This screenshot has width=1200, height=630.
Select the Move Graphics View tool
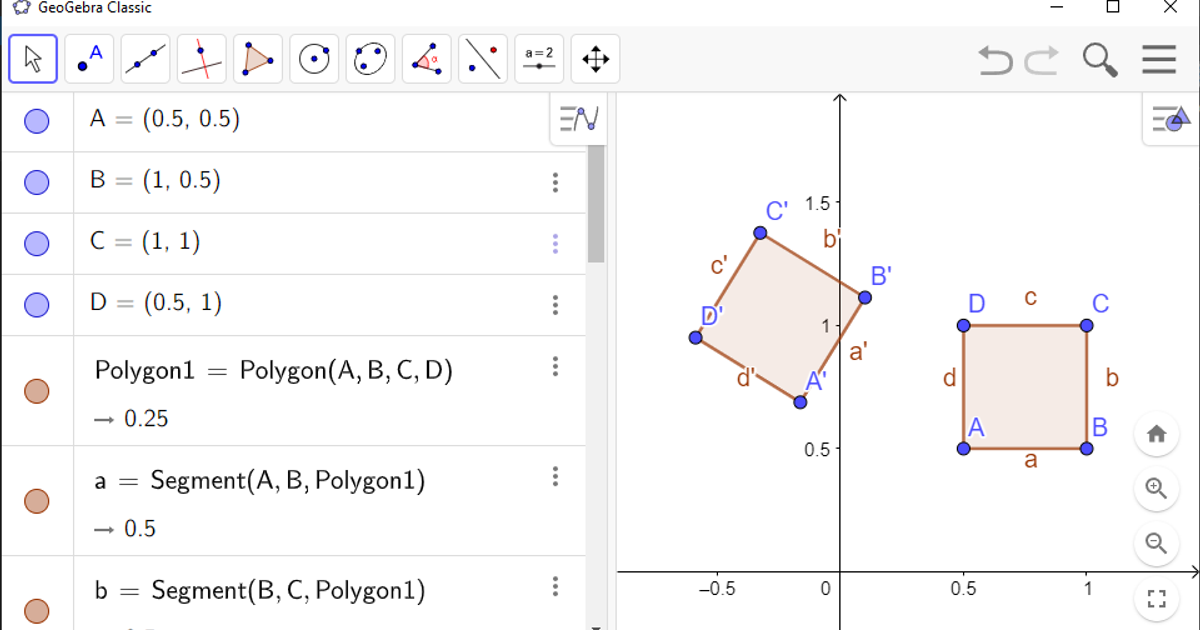pos(594,59)
